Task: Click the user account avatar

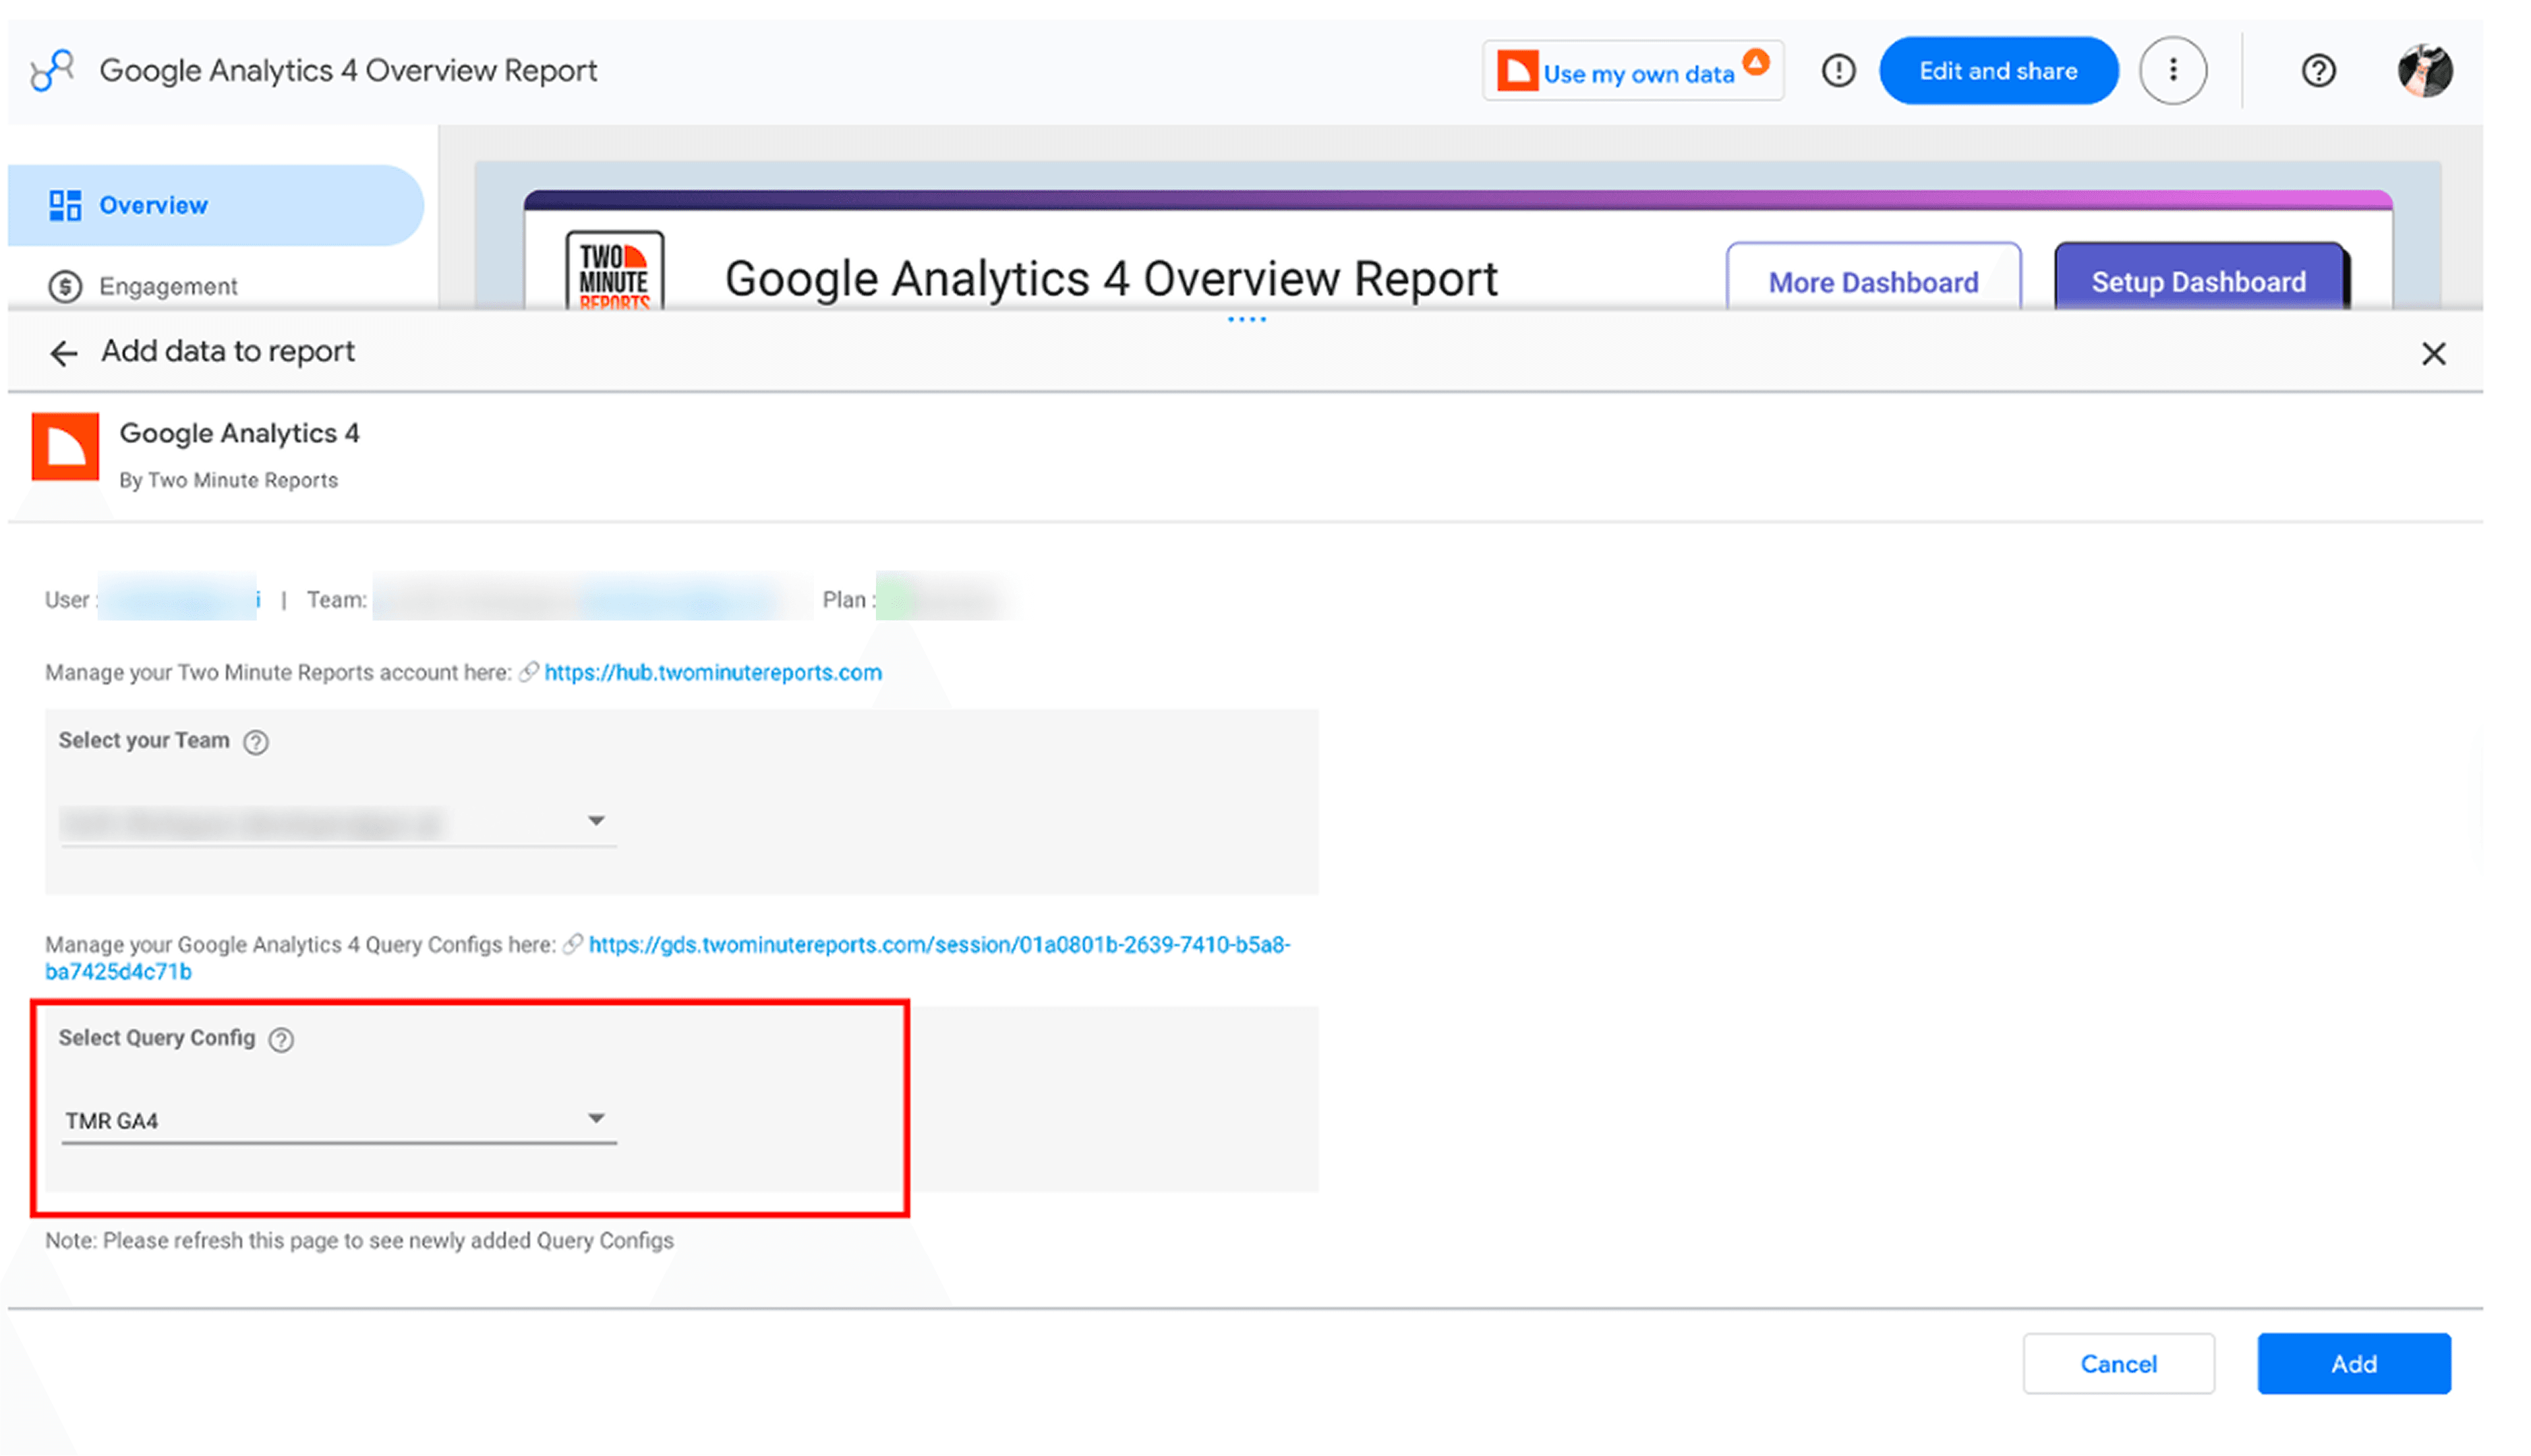Action: 2425,71
